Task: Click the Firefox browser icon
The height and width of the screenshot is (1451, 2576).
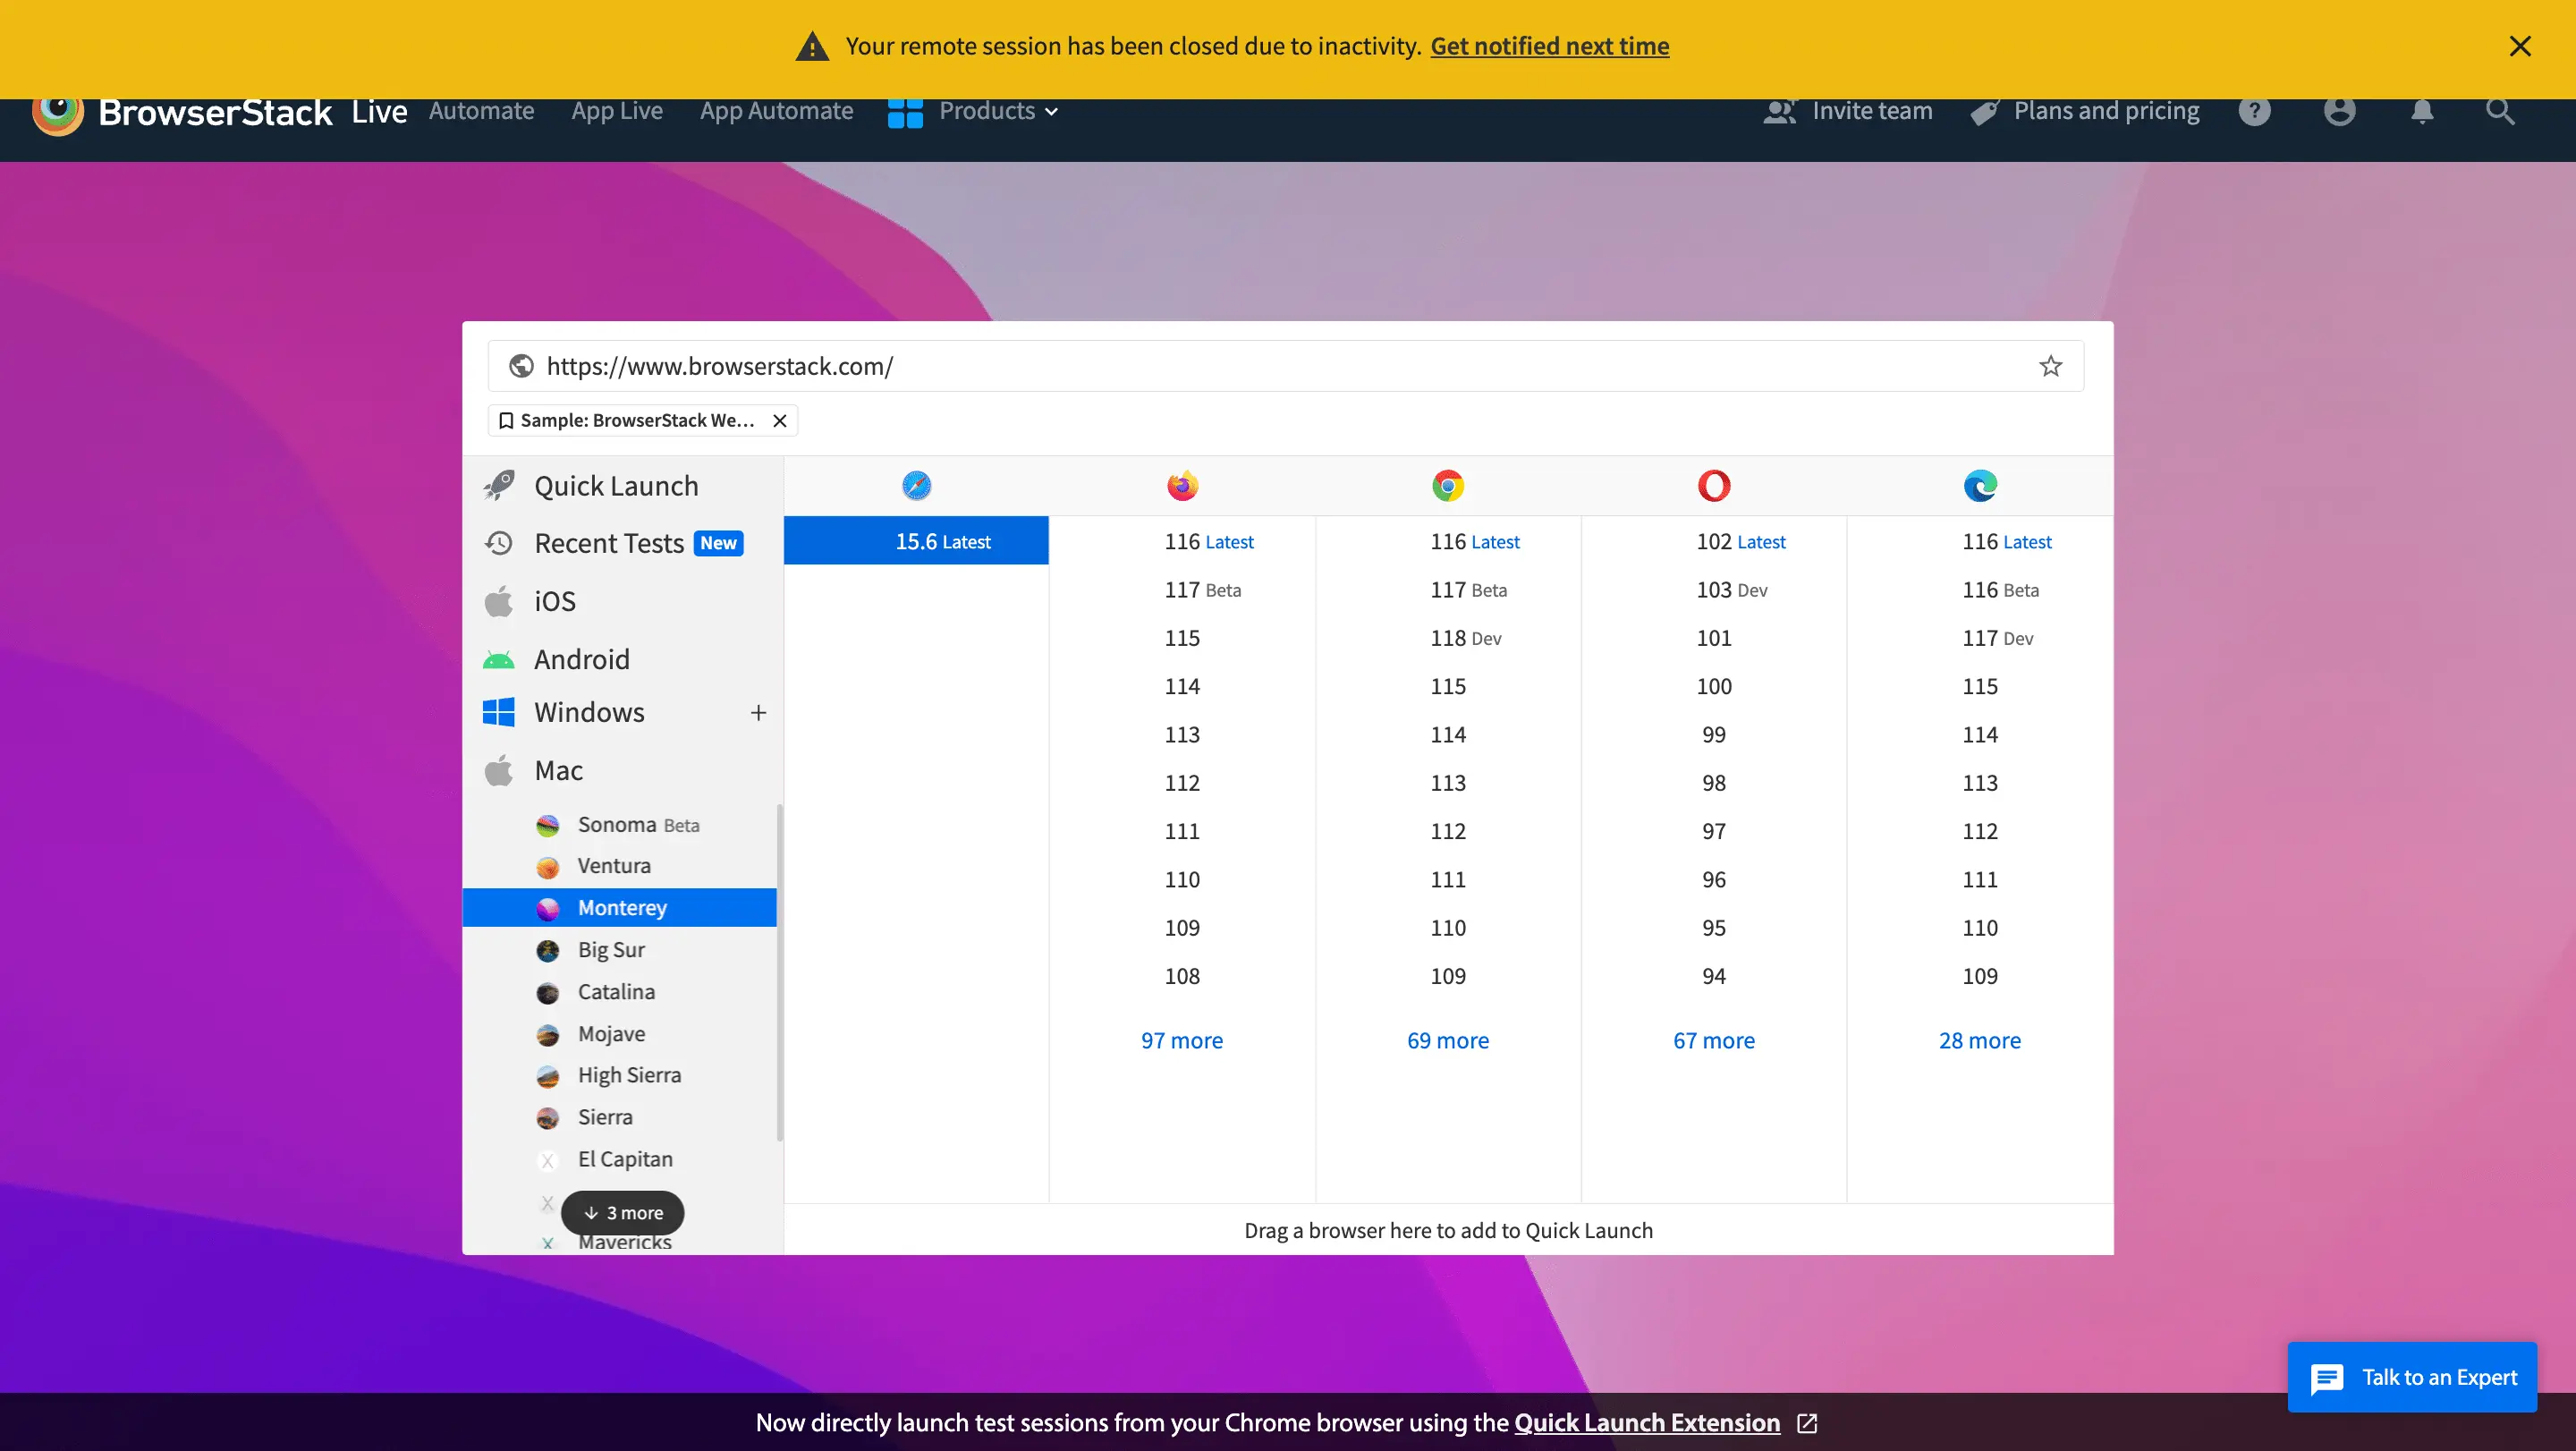Action: [x=1182, y=486]
